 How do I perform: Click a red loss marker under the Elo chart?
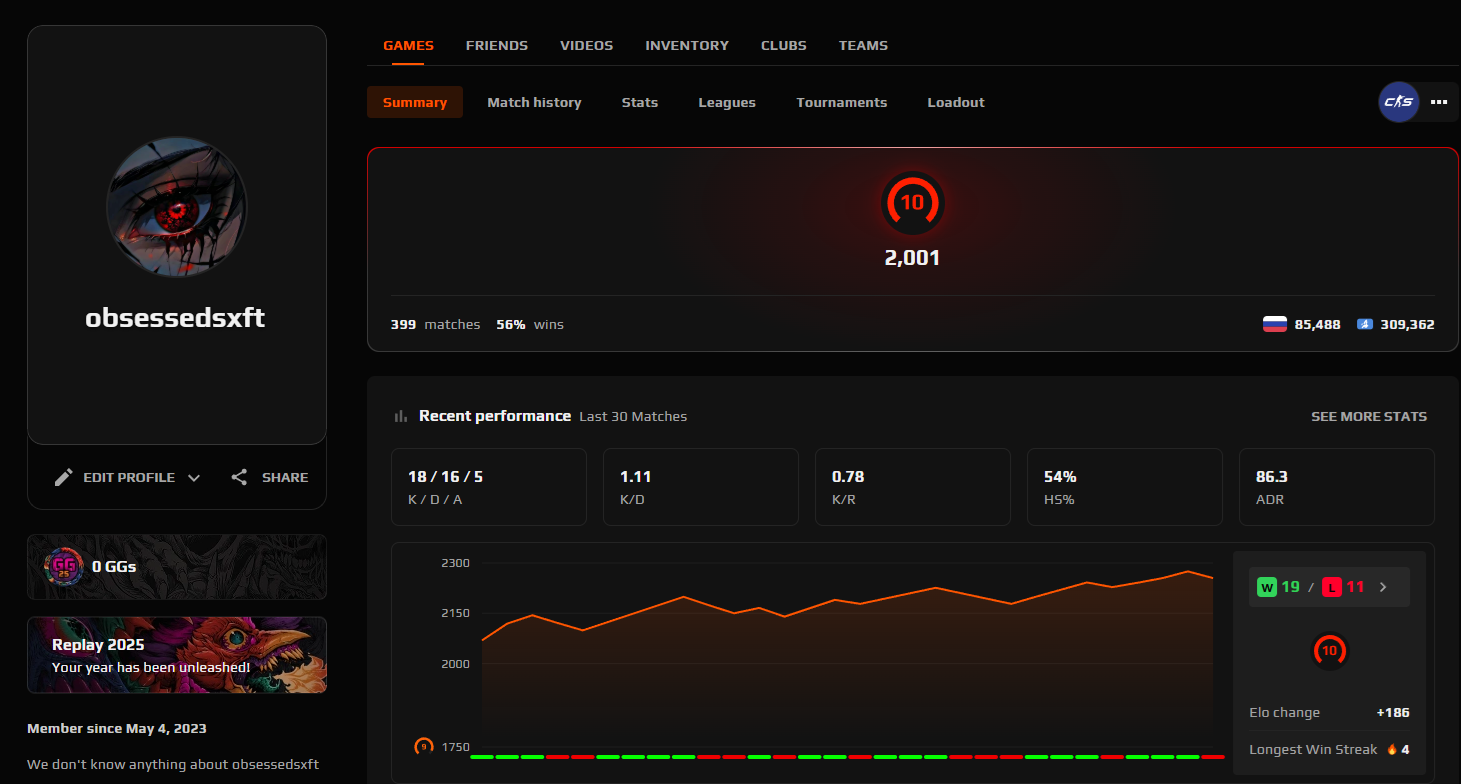click(556, 759)
